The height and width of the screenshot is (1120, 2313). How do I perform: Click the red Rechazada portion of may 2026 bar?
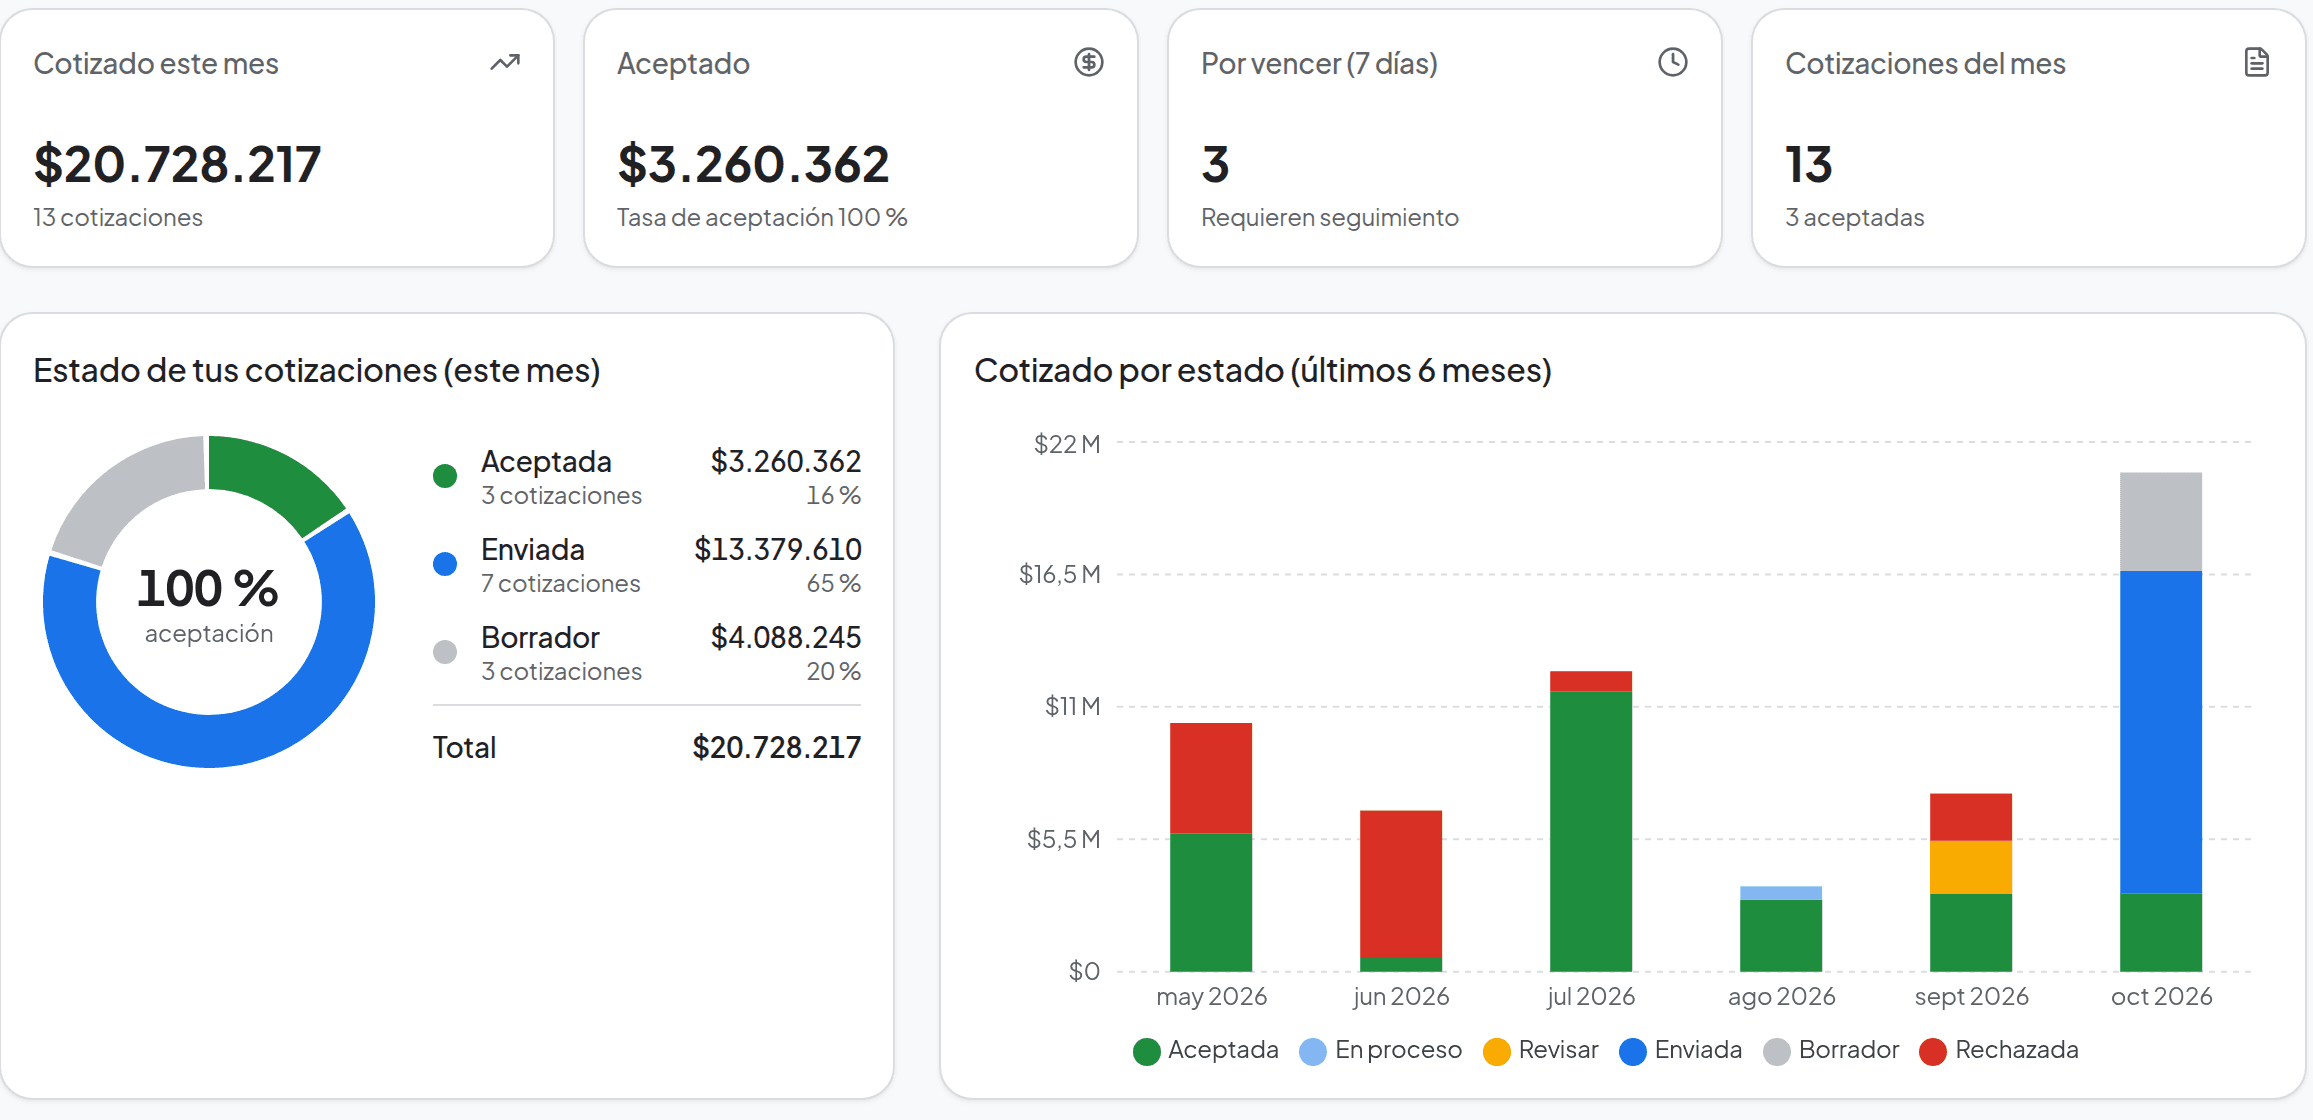click(x=1211, y=778)
